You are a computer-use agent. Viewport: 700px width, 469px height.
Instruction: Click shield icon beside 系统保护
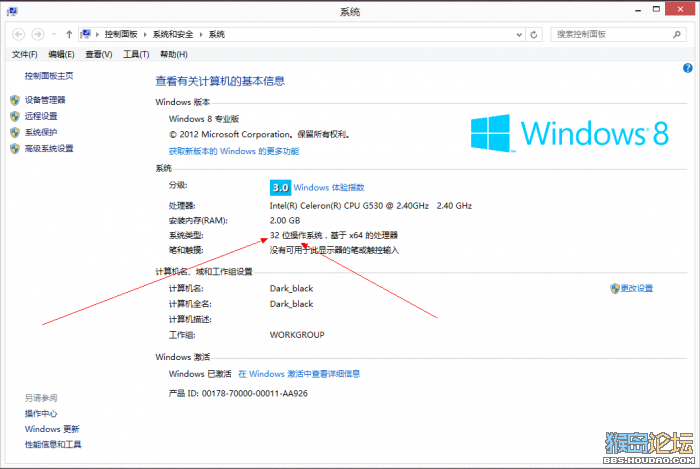point(15,132)
